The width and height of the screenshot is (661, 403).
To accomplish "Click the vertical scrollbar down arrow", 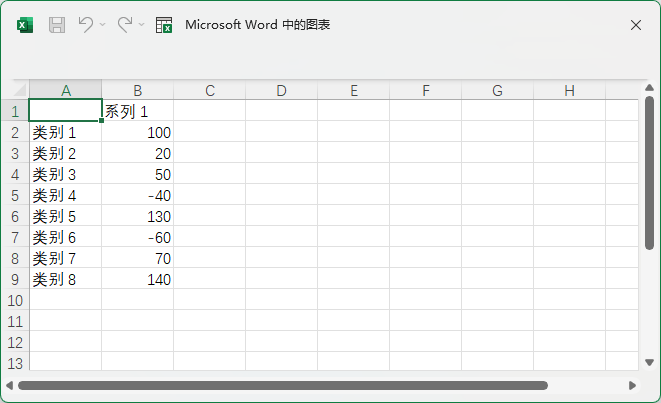I will click(x=649, y=365).
